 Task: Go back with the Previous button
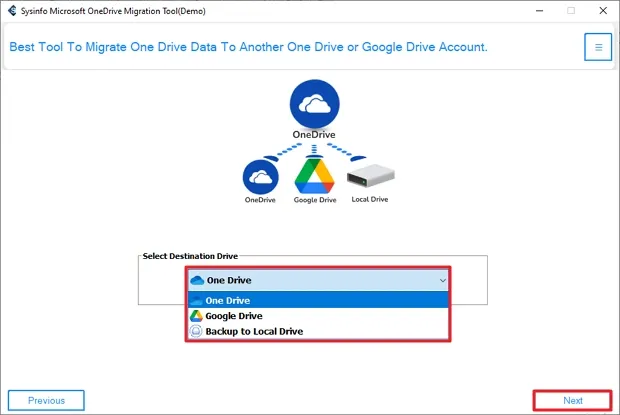click(46, 400)
